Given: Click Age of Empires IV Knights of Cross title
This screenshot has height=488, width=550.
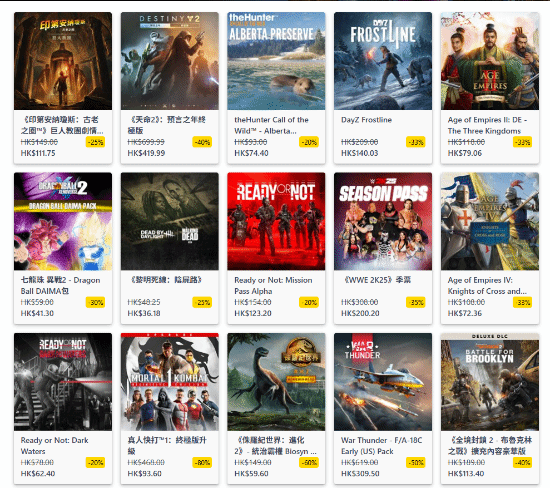Looking at the screenshot, I should point(487,286).
